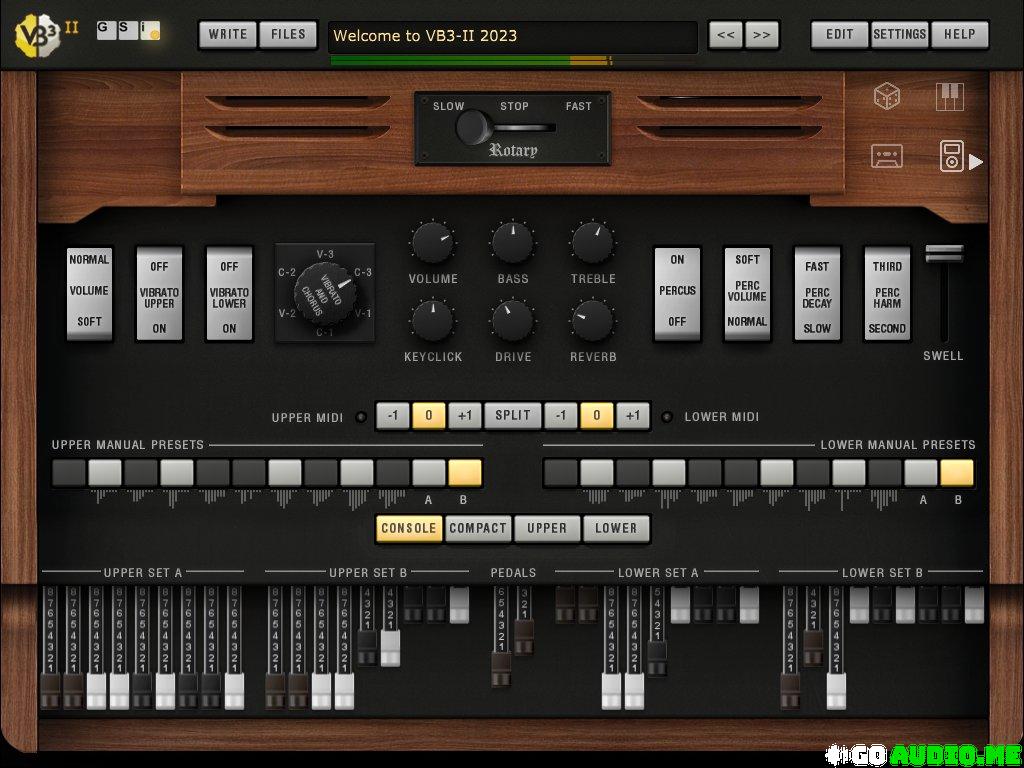
Task: Toggle the Vibrato Lower rocker switch
Action: tap(229, 293)
